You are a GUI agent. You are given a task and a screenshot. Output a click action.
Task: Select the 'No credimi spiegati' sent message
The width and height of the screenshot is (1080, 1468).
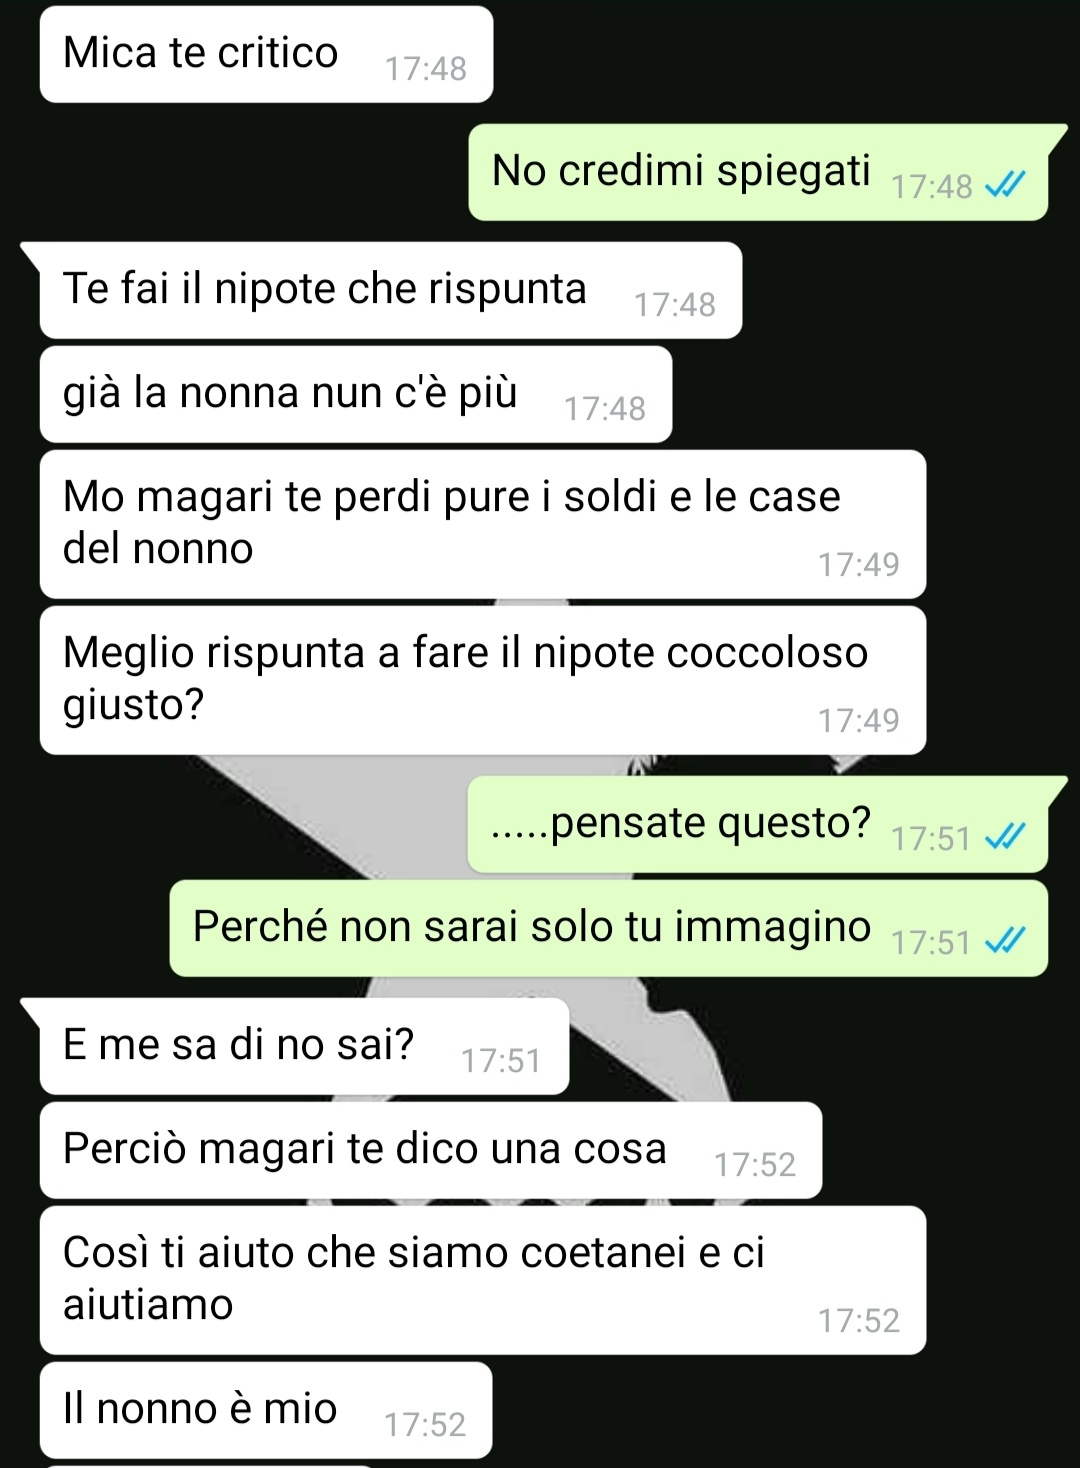[x=758, y=172]
